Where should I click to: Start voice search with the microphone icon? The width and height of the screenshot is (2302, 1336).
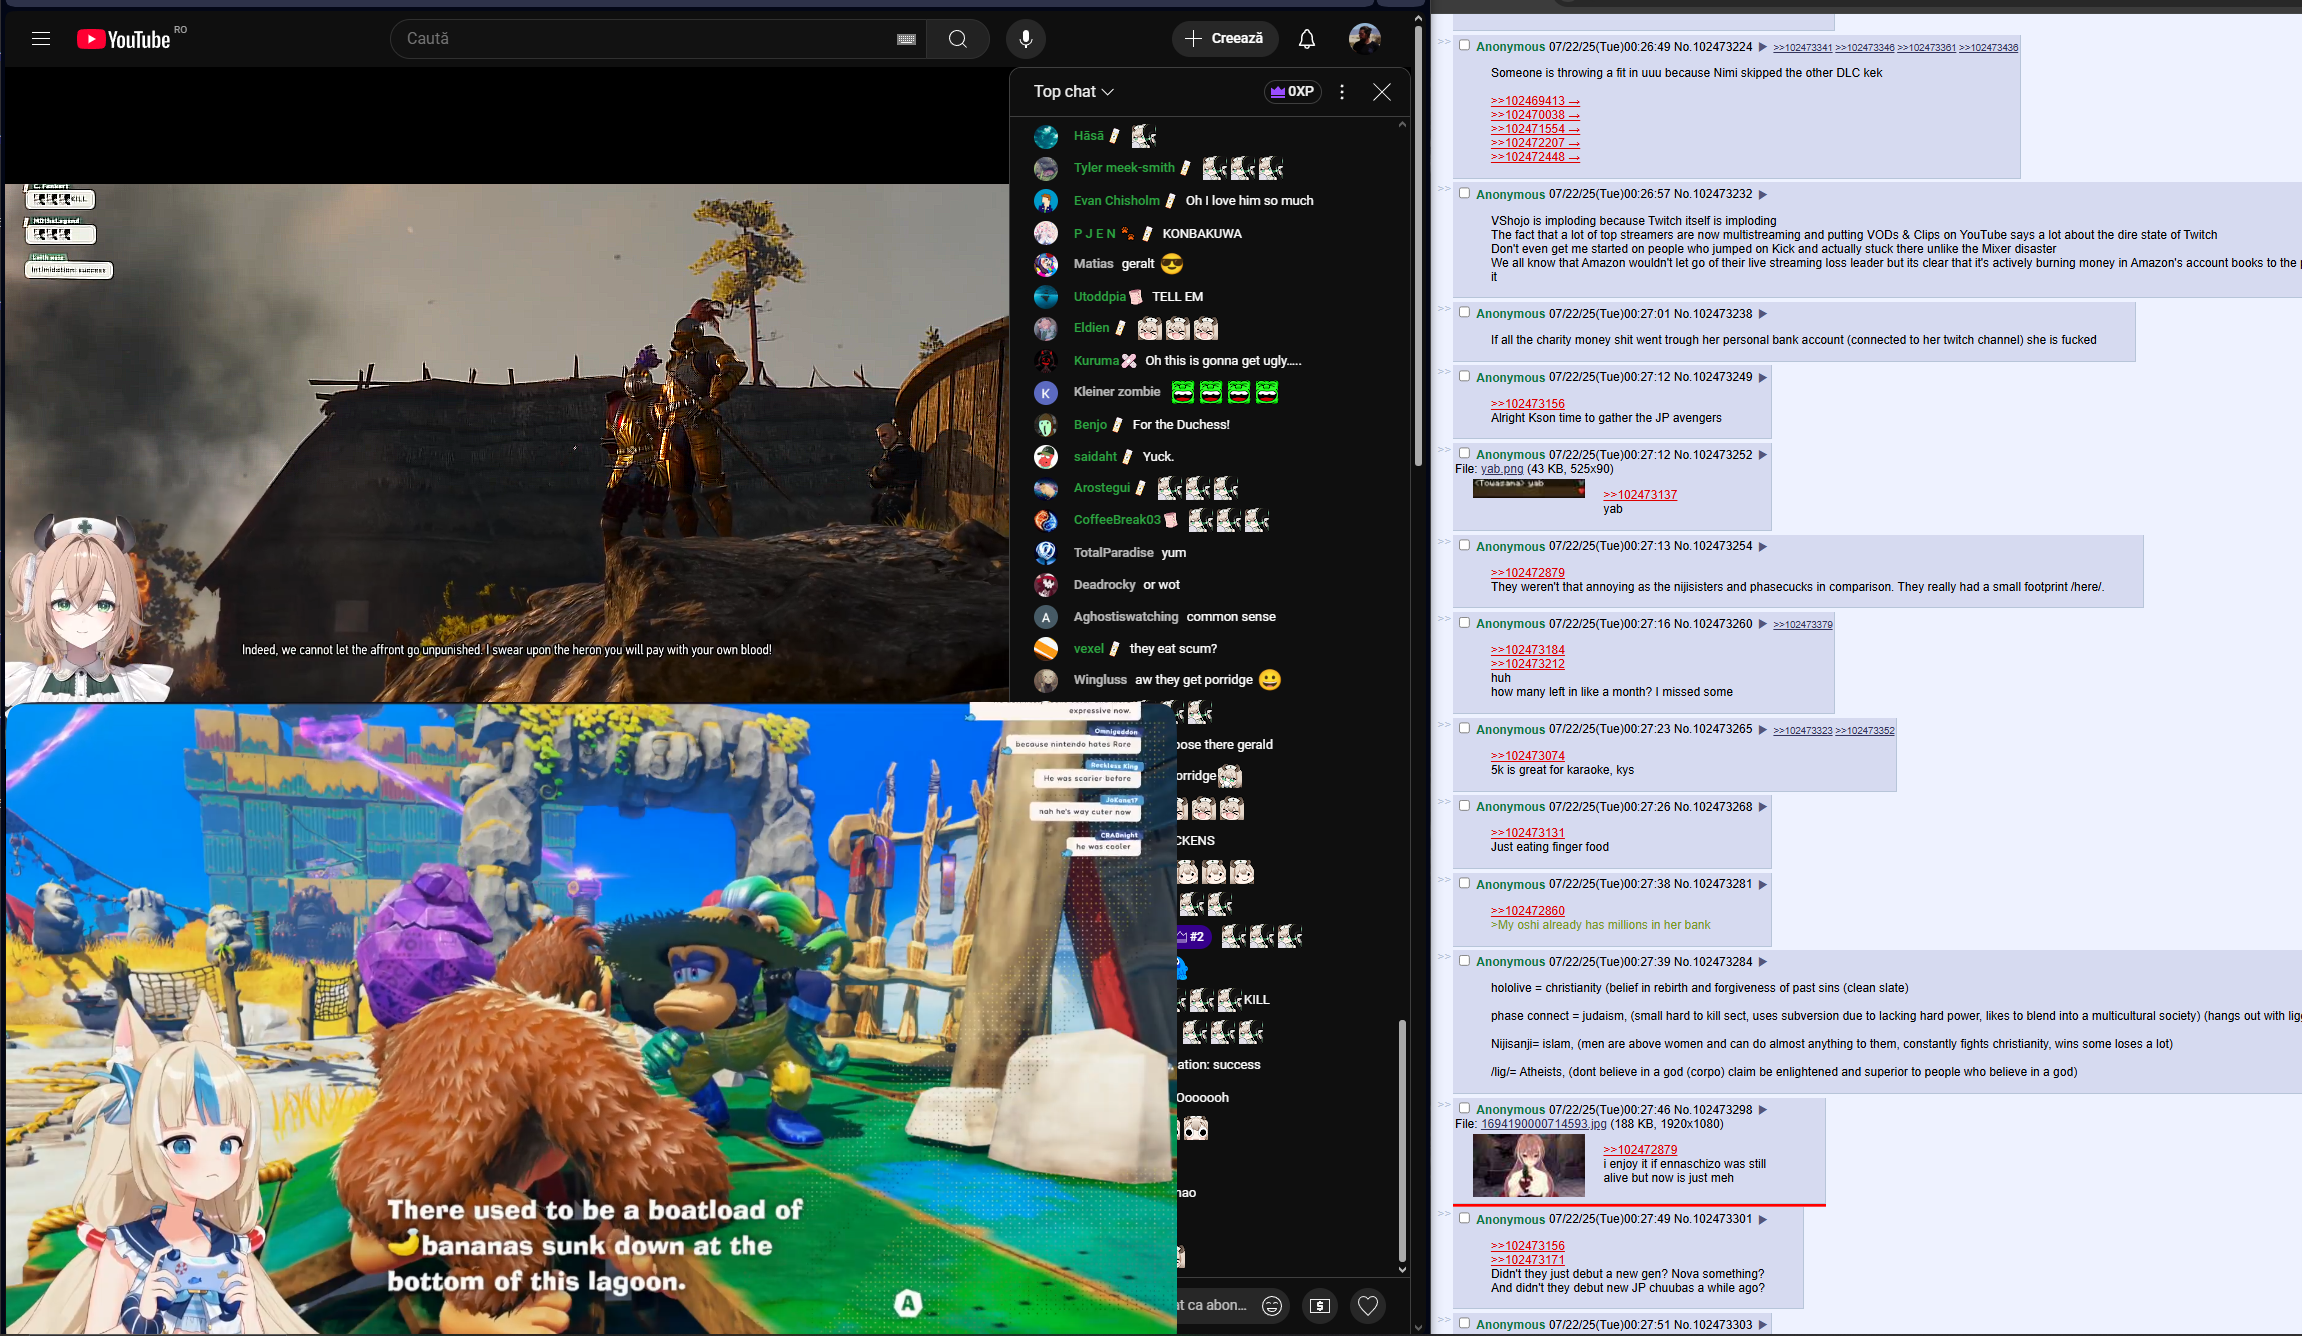pos(1026,39)
